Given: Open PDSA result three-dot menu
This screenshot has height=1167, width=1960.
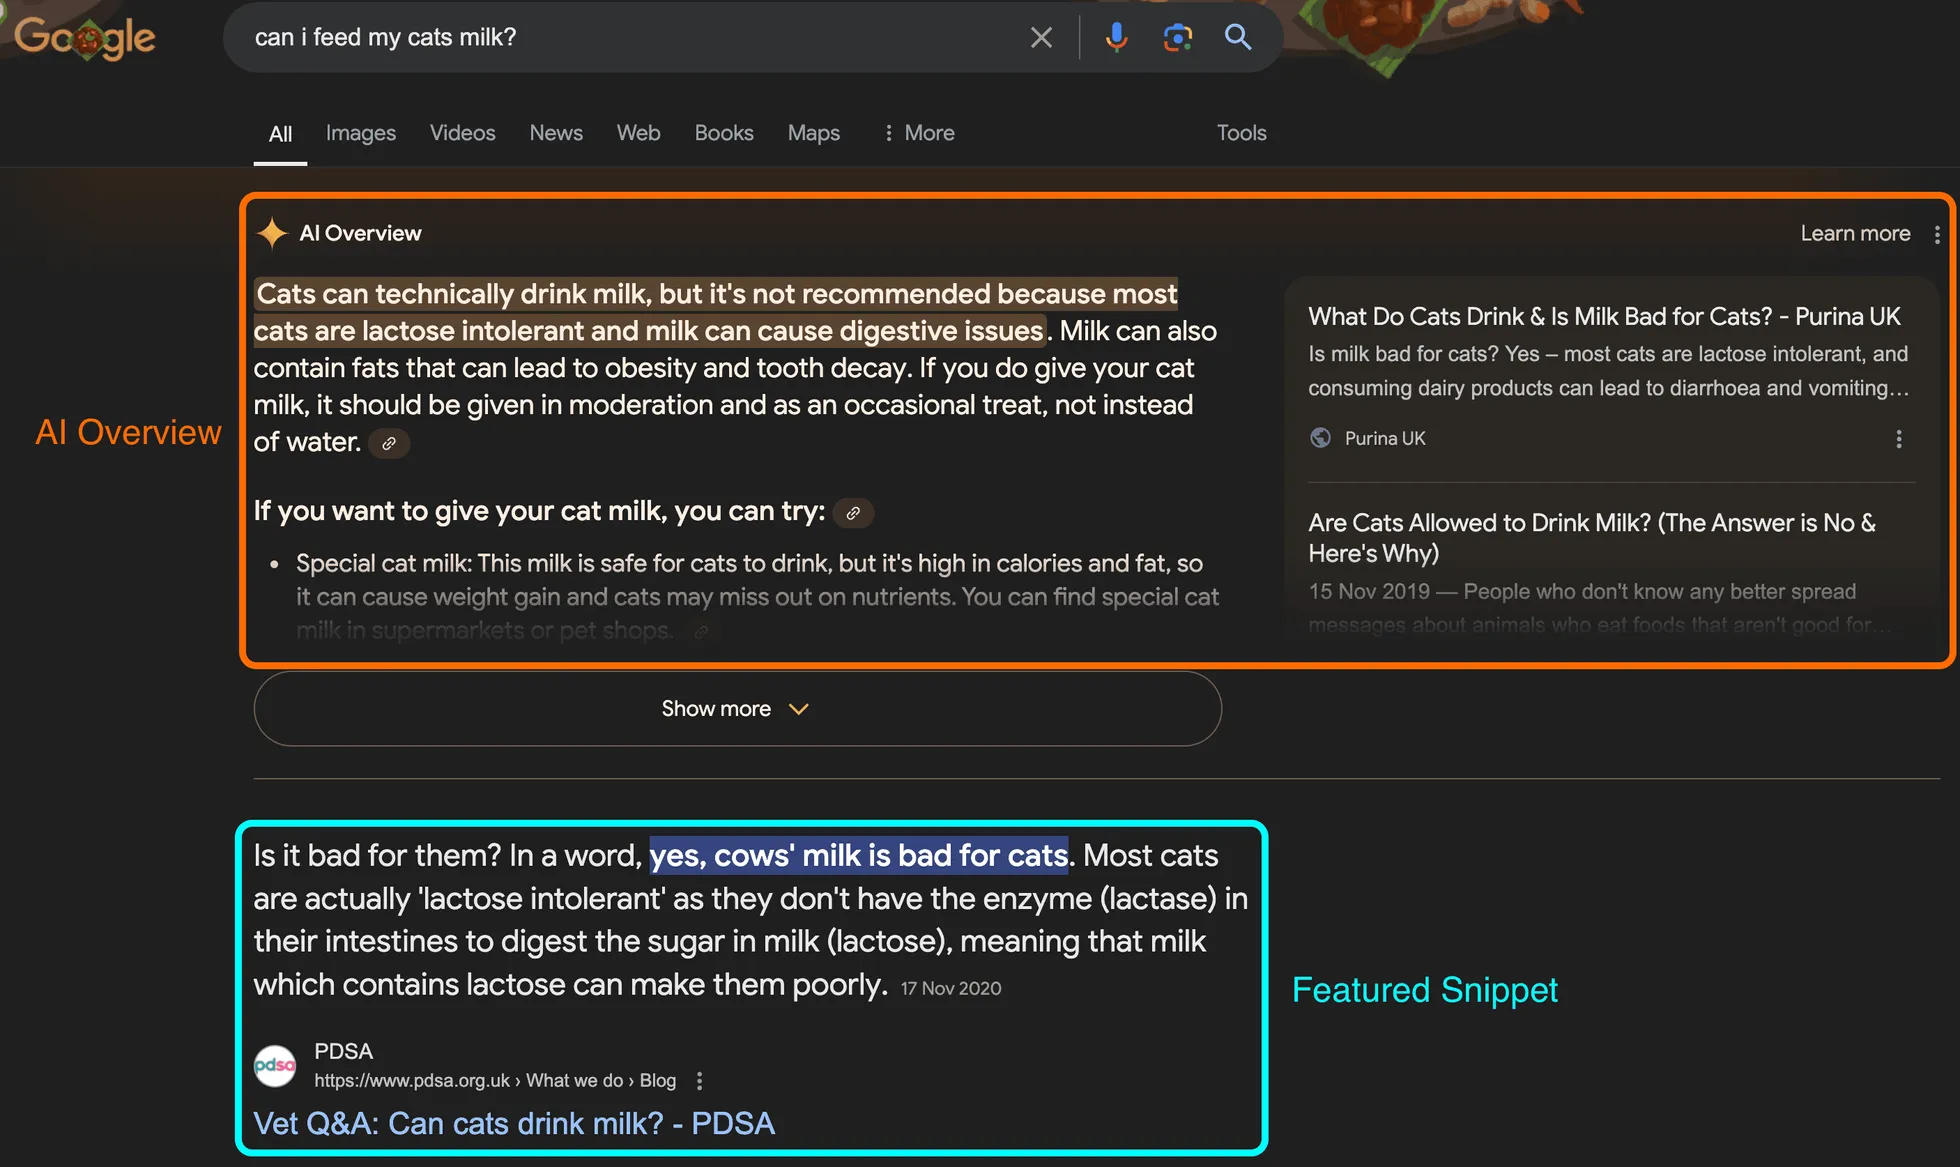Looking at the screenshot, I should (699, 1081).
